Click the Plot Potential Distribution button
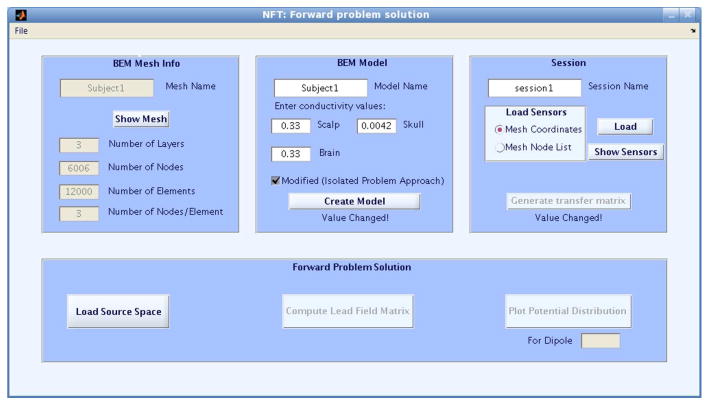Image resolution: width=710 pixels, height=406 pixels. click(x=568, y=311)
